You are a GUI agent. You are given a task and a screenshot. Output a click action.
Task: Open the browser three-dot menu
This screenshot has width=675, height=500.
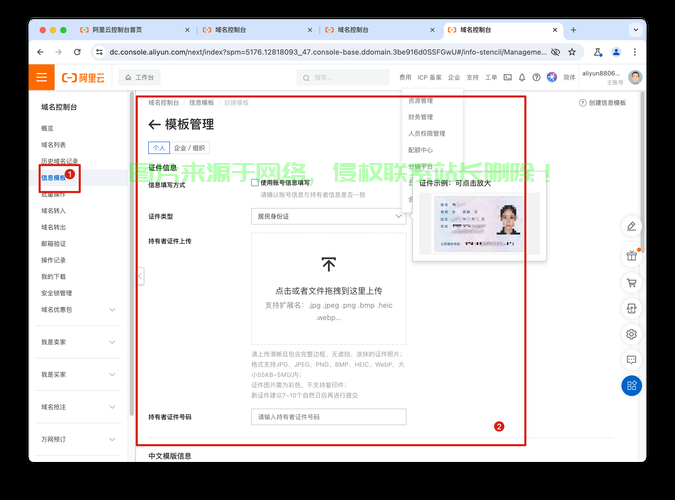[635, 52]
